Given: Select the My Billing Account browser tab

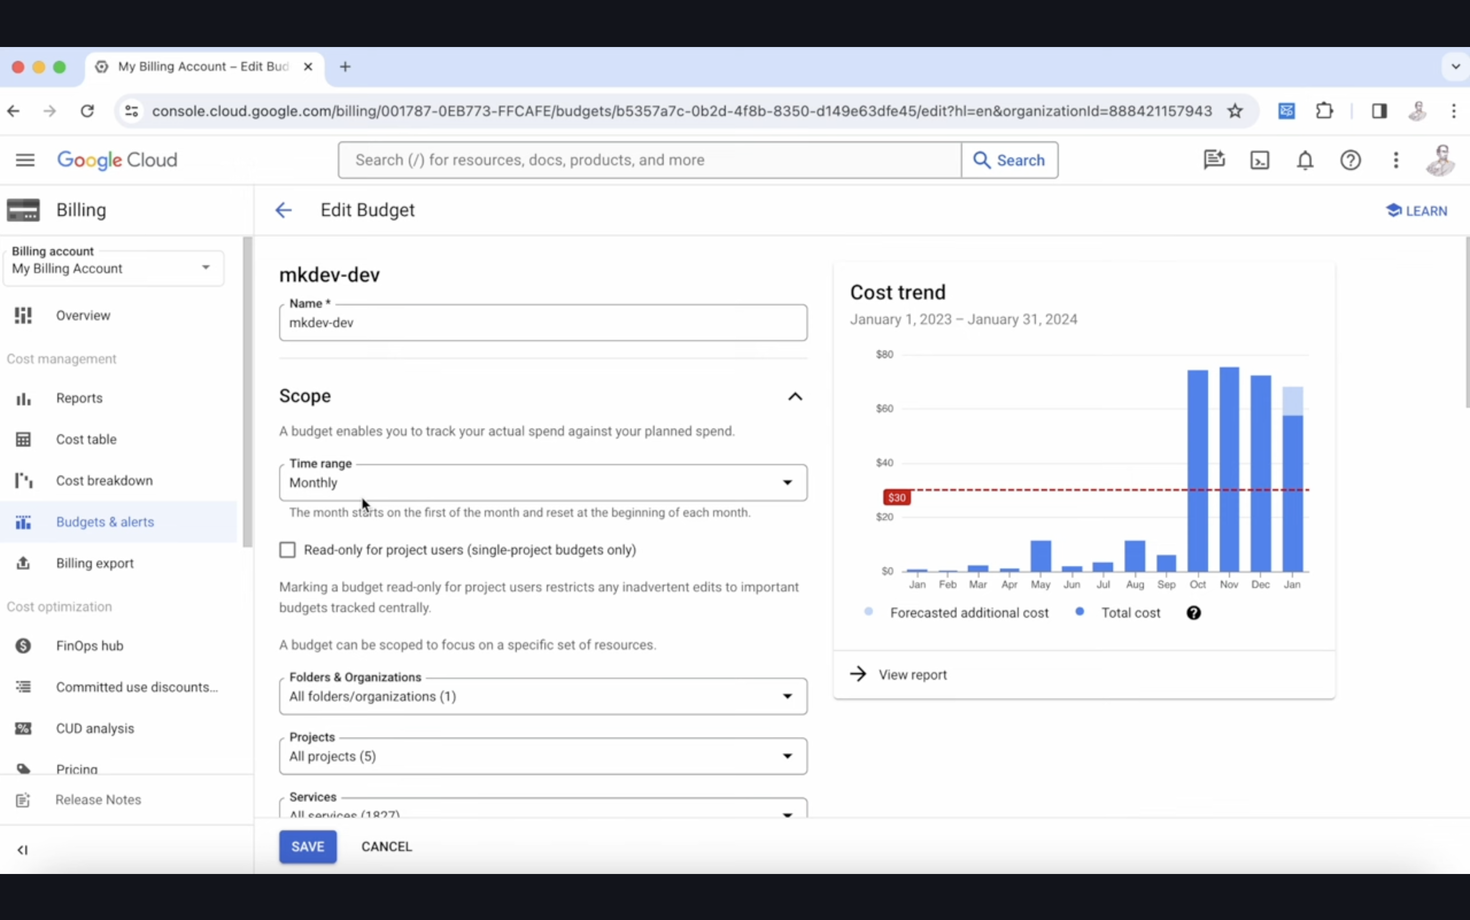Looking at the screenshot, I should [203, 67].
